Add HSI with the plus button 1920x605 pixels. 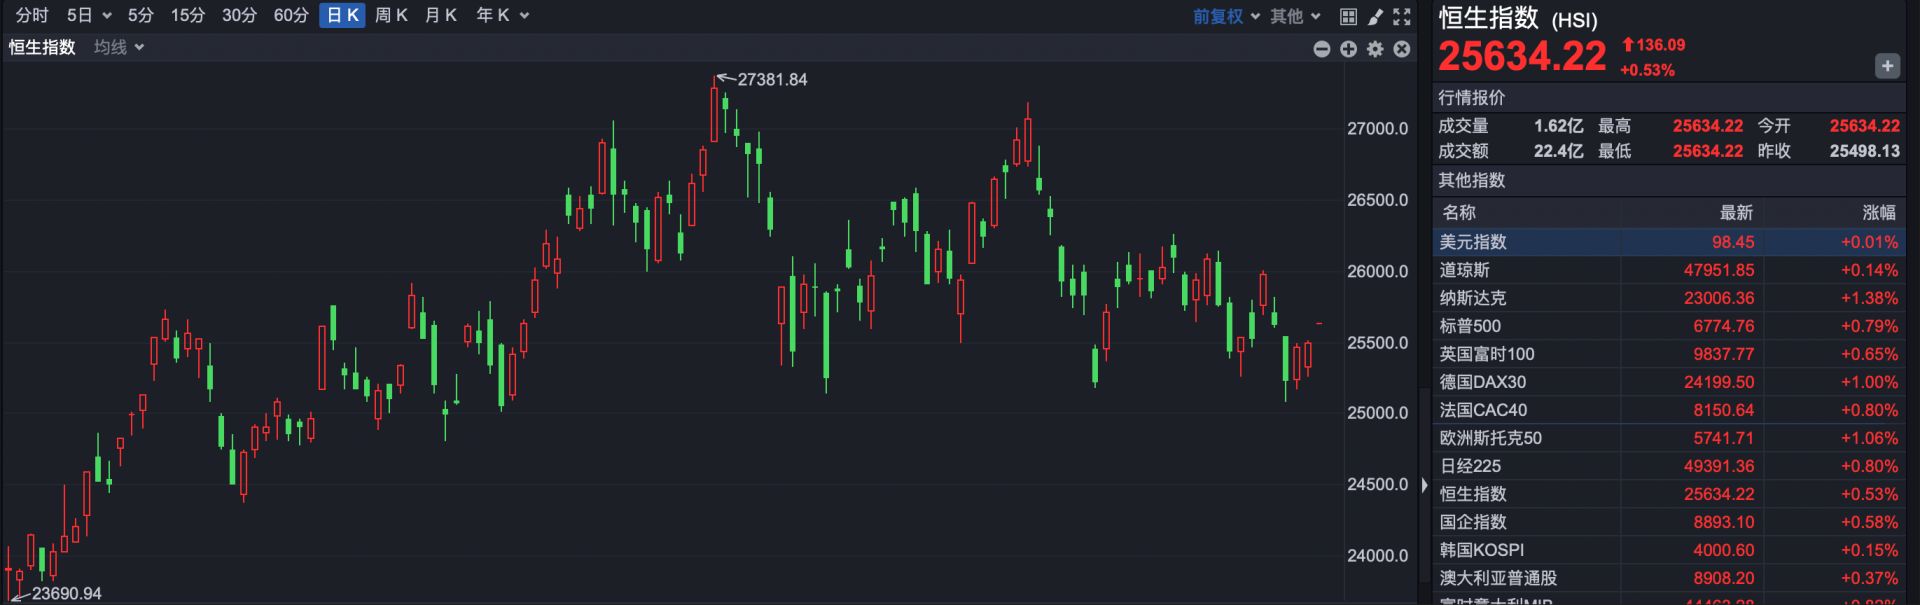point(1886,66)
